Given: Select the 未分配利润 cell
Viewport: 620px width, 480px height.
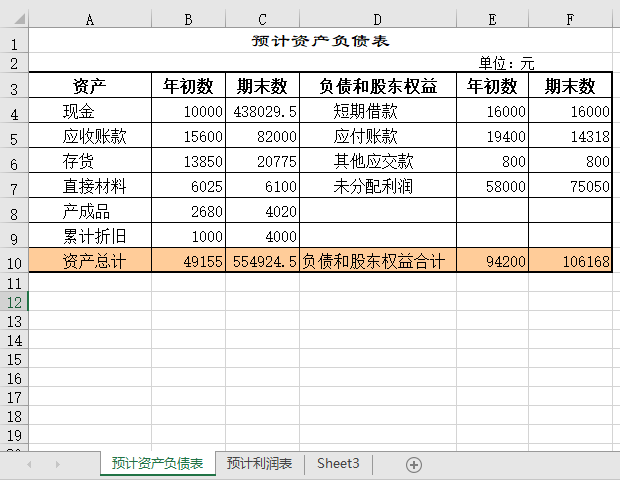Looking at the screenshot, I should pos(377,187).
